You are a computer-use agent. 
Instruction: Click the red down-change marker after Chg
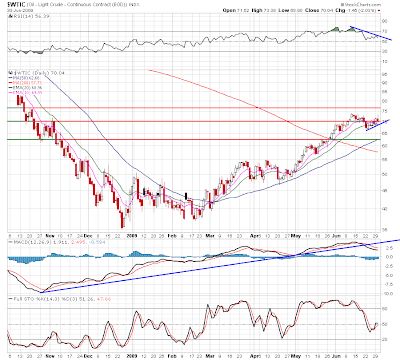tap(379, 11)
